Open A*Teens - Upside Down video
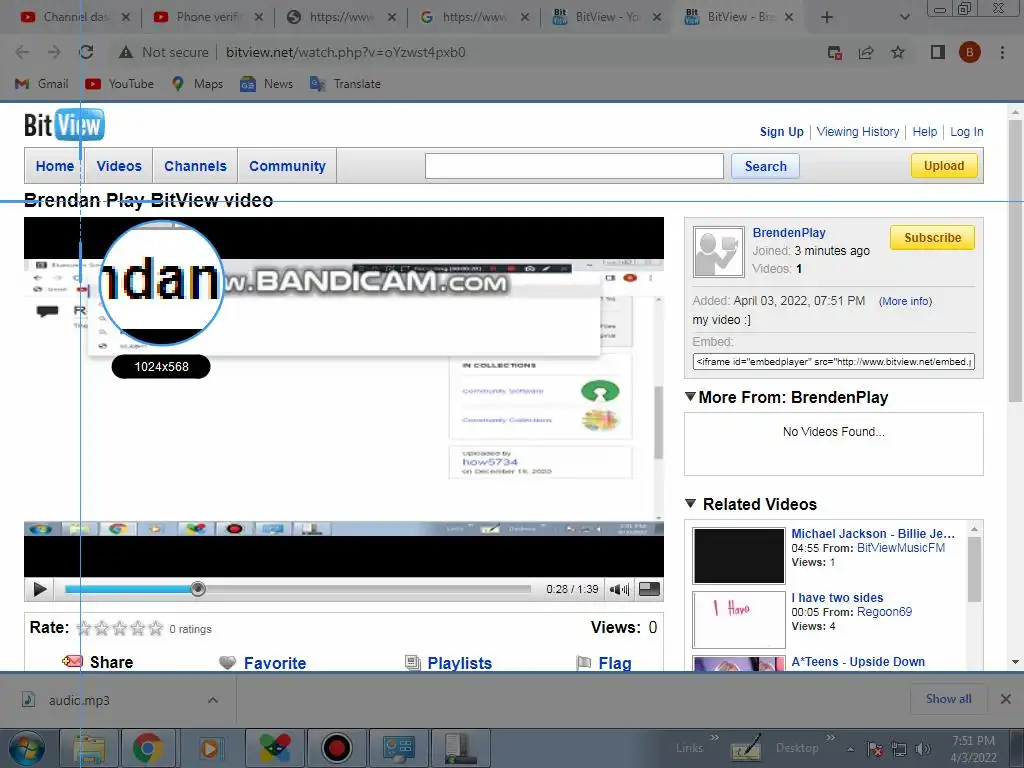1024x768 pixels. (x=857, y=662)
